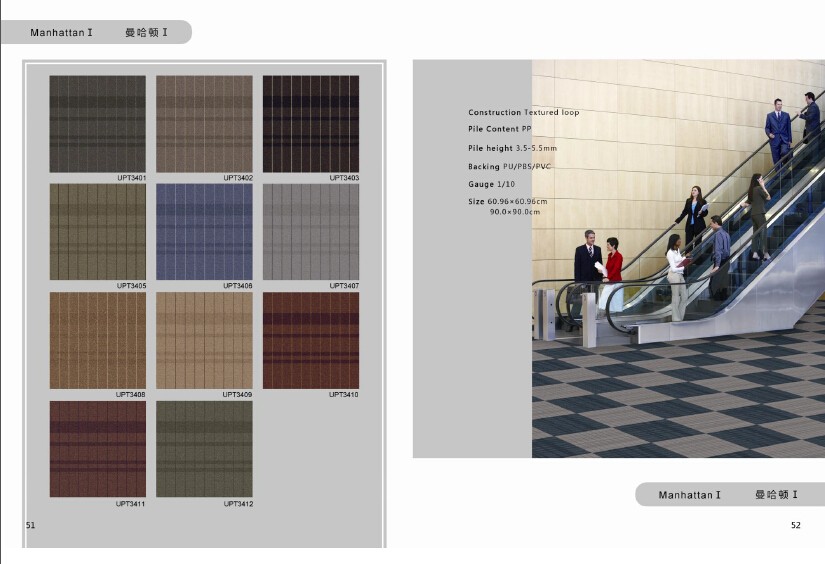The height and width of the screenshot is (564, 825).
Task: Select the UPT3412 gray-green carpet swatch
Action: coord(204,449)
